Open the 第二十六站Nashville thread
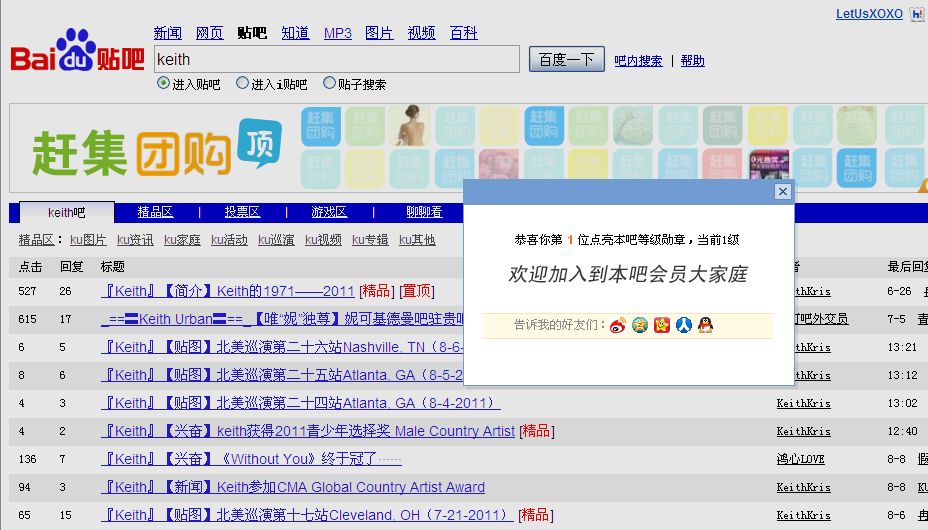Viewport: 928px width, 530px height. click(x=282, y=347)
